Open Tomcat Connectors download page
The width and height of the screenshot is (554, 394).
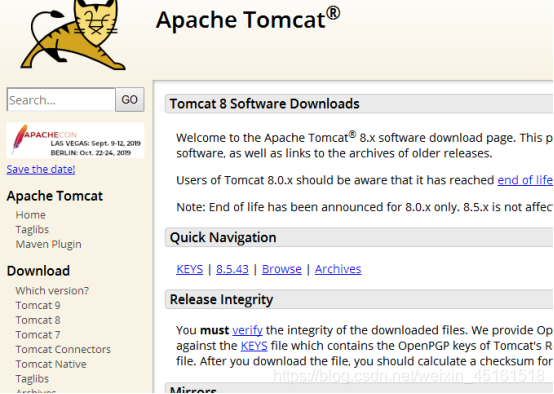[x=63, y=349]
